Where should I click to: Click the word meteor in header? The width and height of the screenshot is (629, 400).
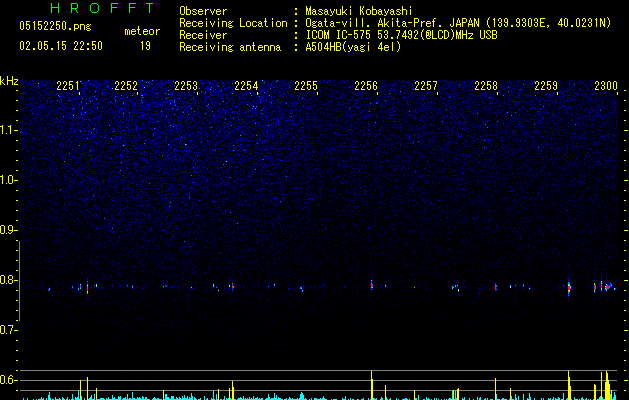pyautogui.click(x=142, y=31)
